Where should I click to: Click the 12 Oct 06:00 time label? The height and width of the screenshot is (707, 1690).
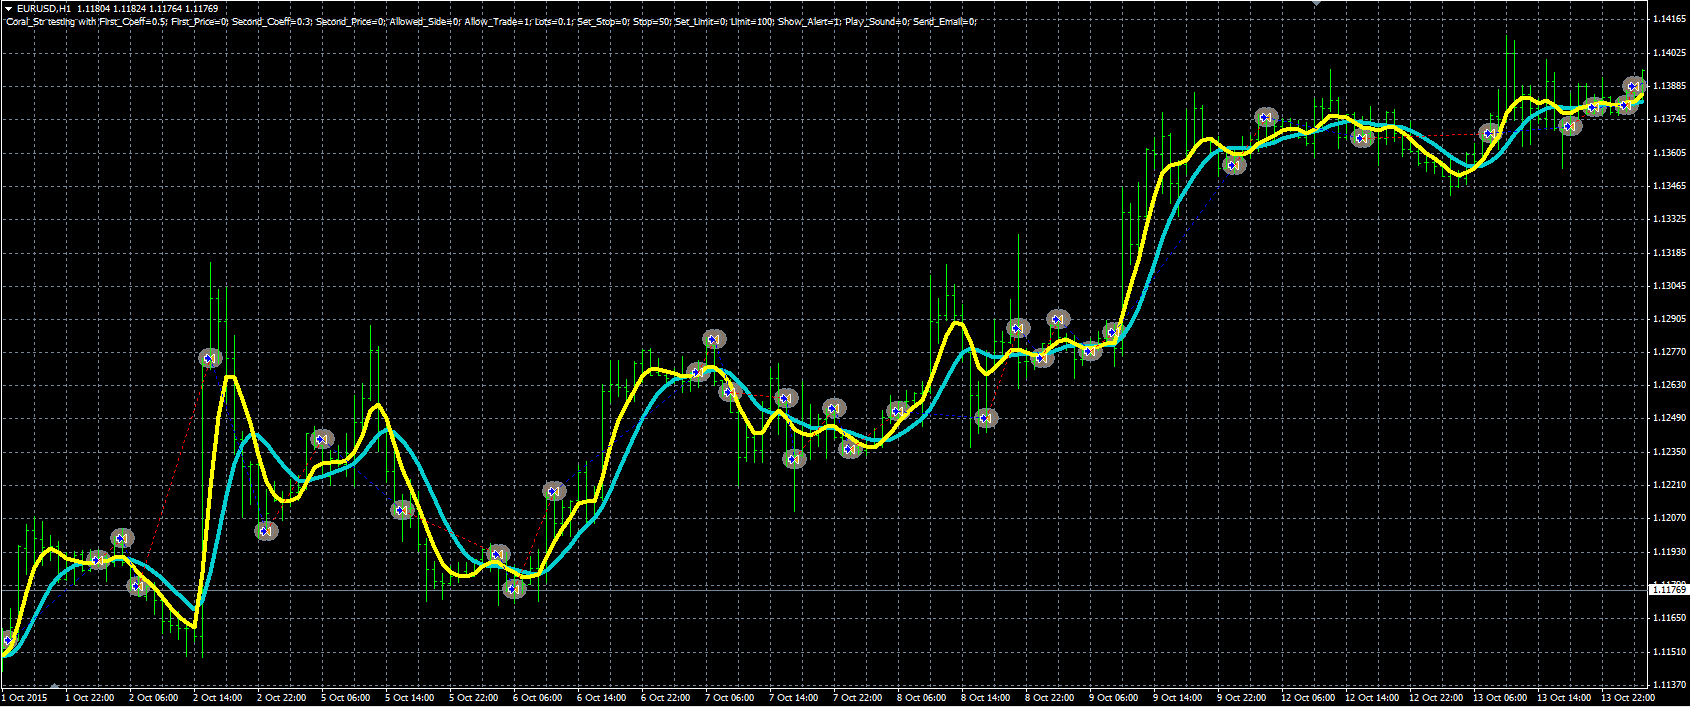(x=1308, y=698)
